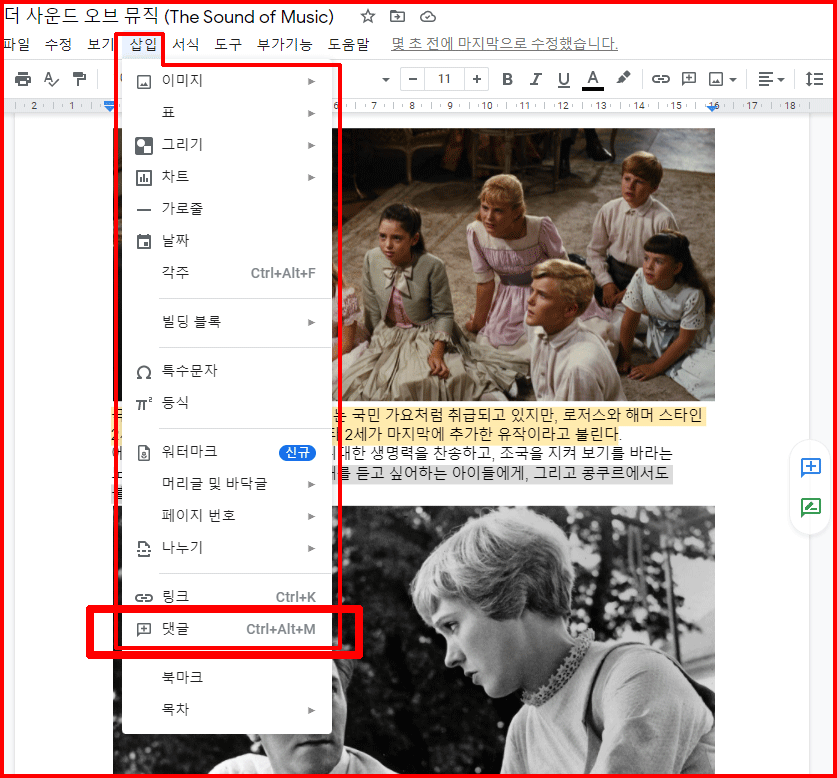This screenshot has height=778, width=837.
Task: Insert link from the toolbar link icon
Action: [660, 79]
